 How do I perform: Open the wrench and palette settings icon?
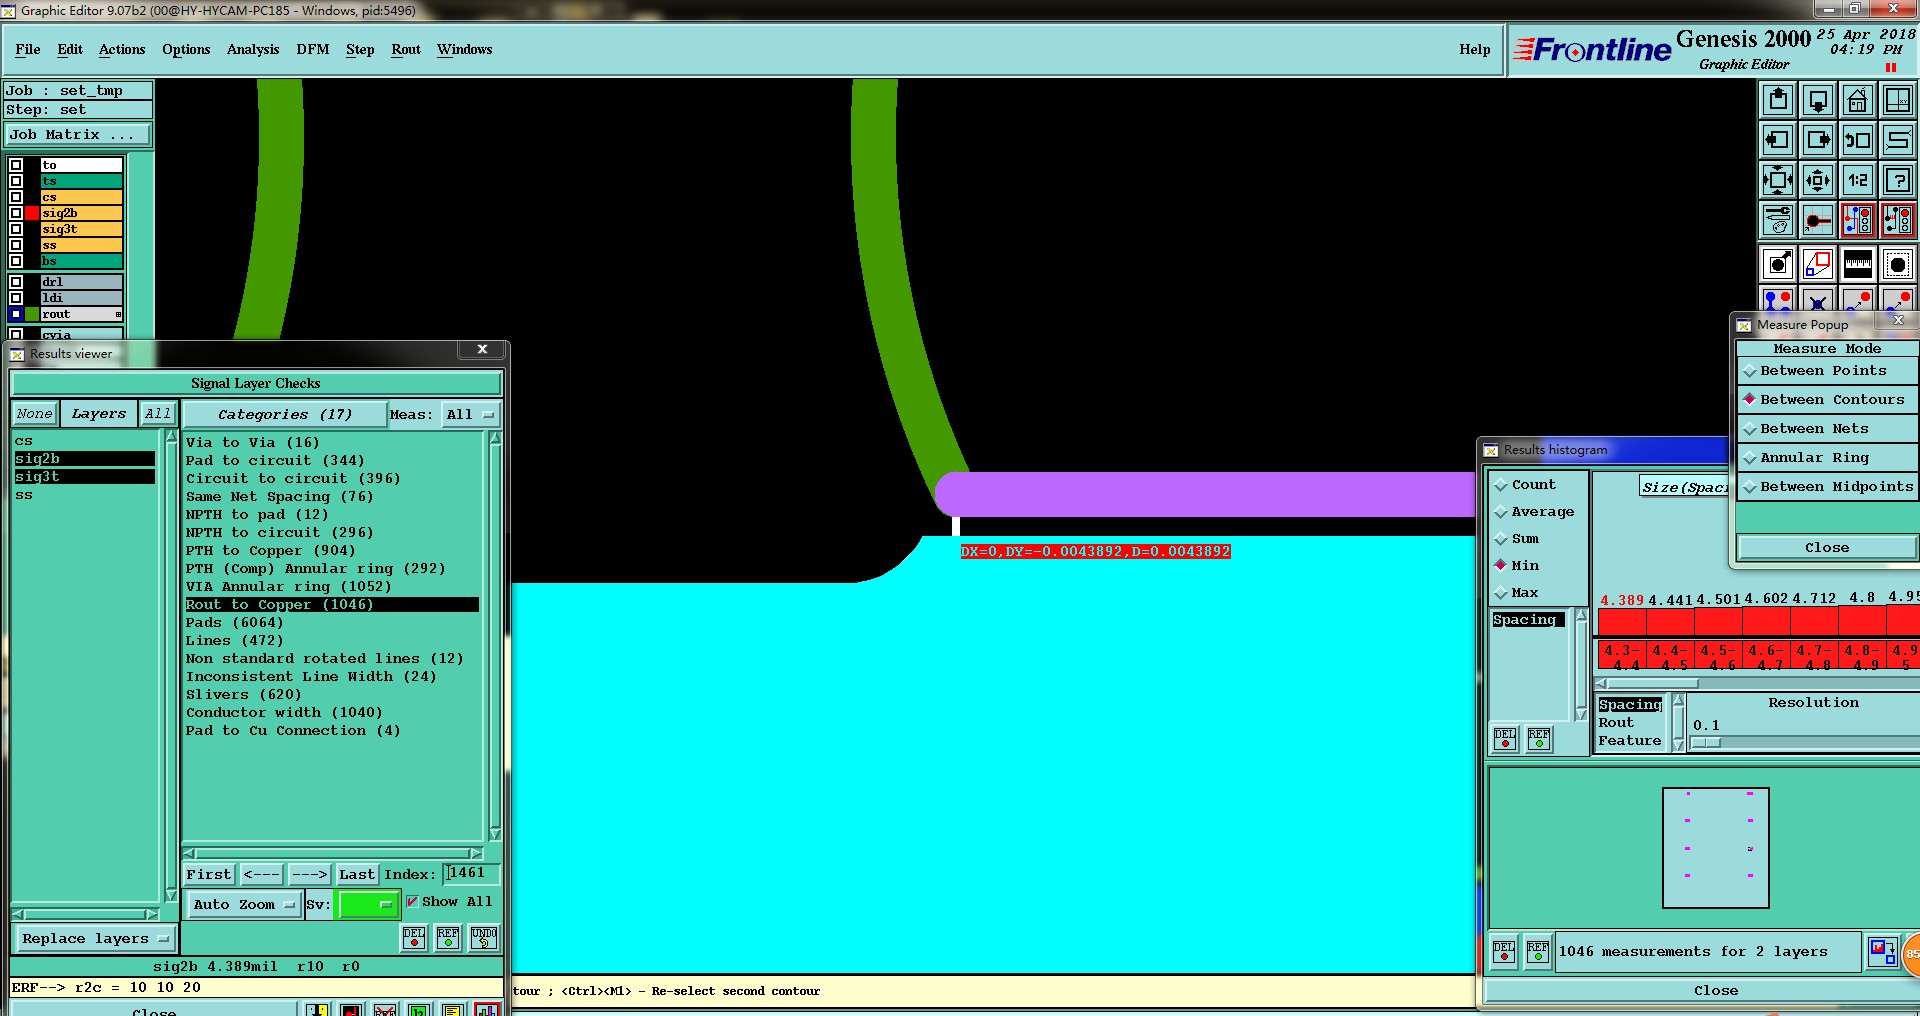coord(1778,220)
